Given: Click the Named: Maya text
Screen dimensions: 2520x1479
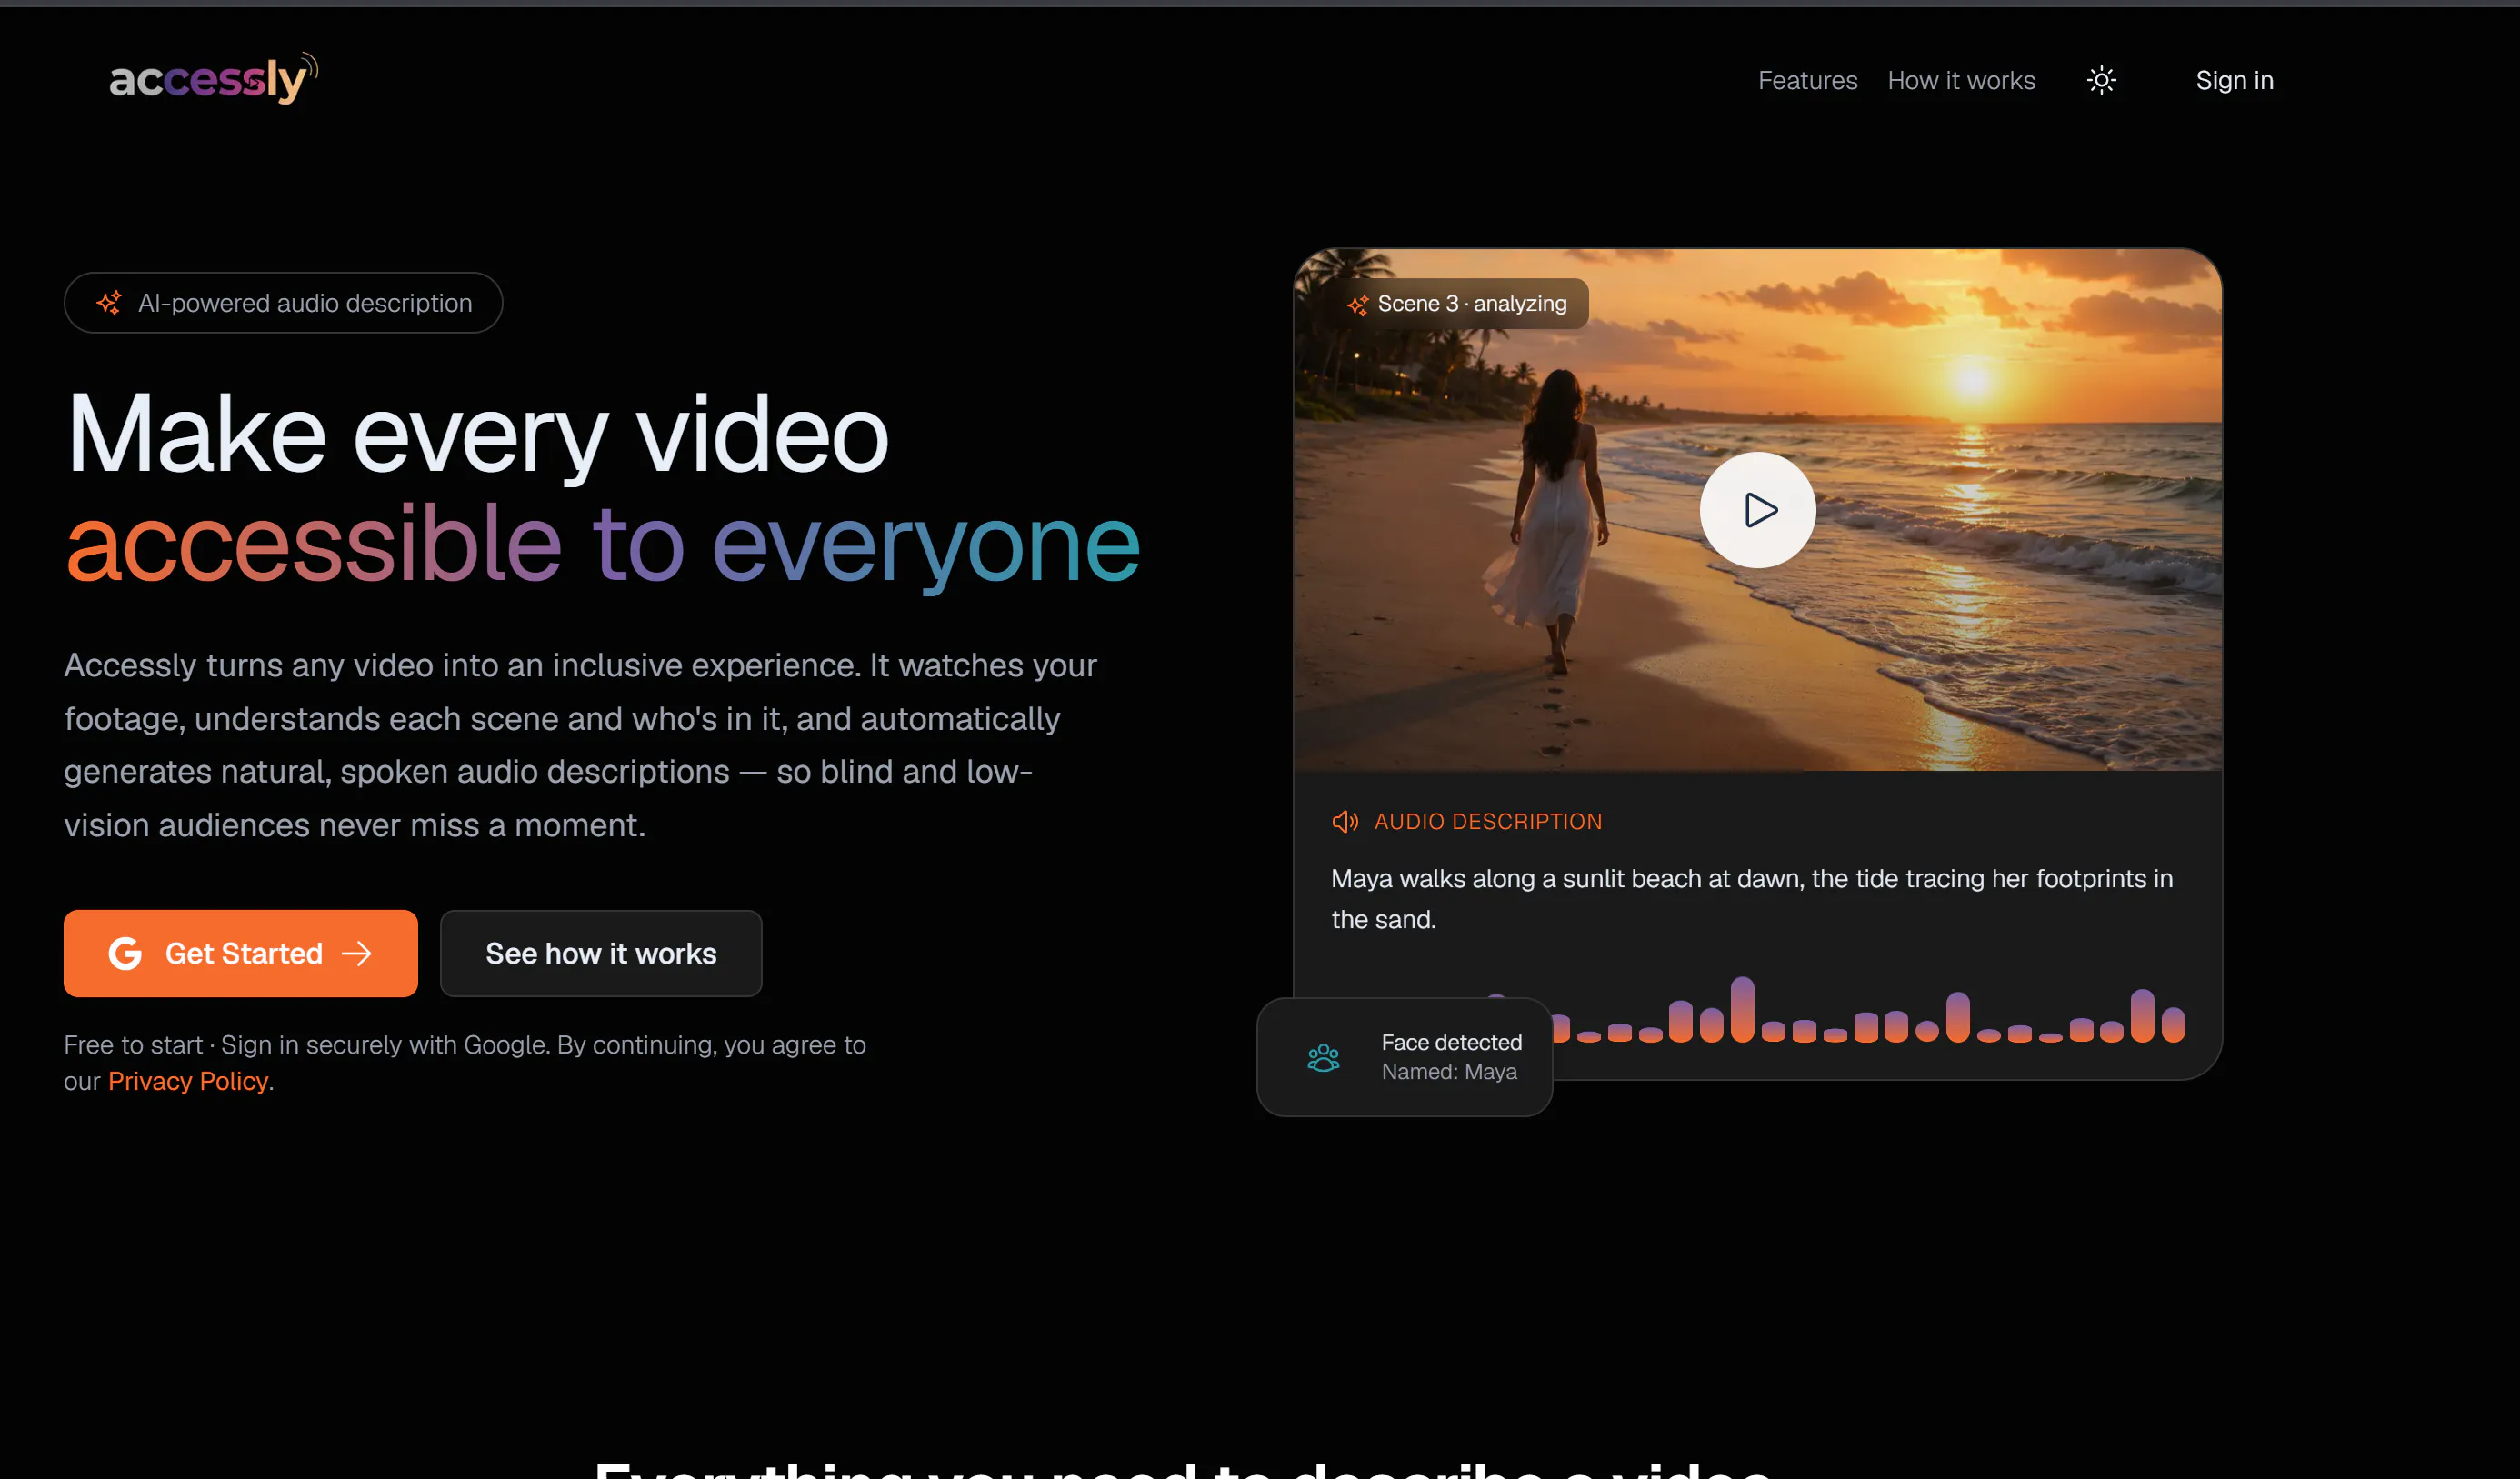Looking at the screenshot, I should [x=1449, y=1071].
